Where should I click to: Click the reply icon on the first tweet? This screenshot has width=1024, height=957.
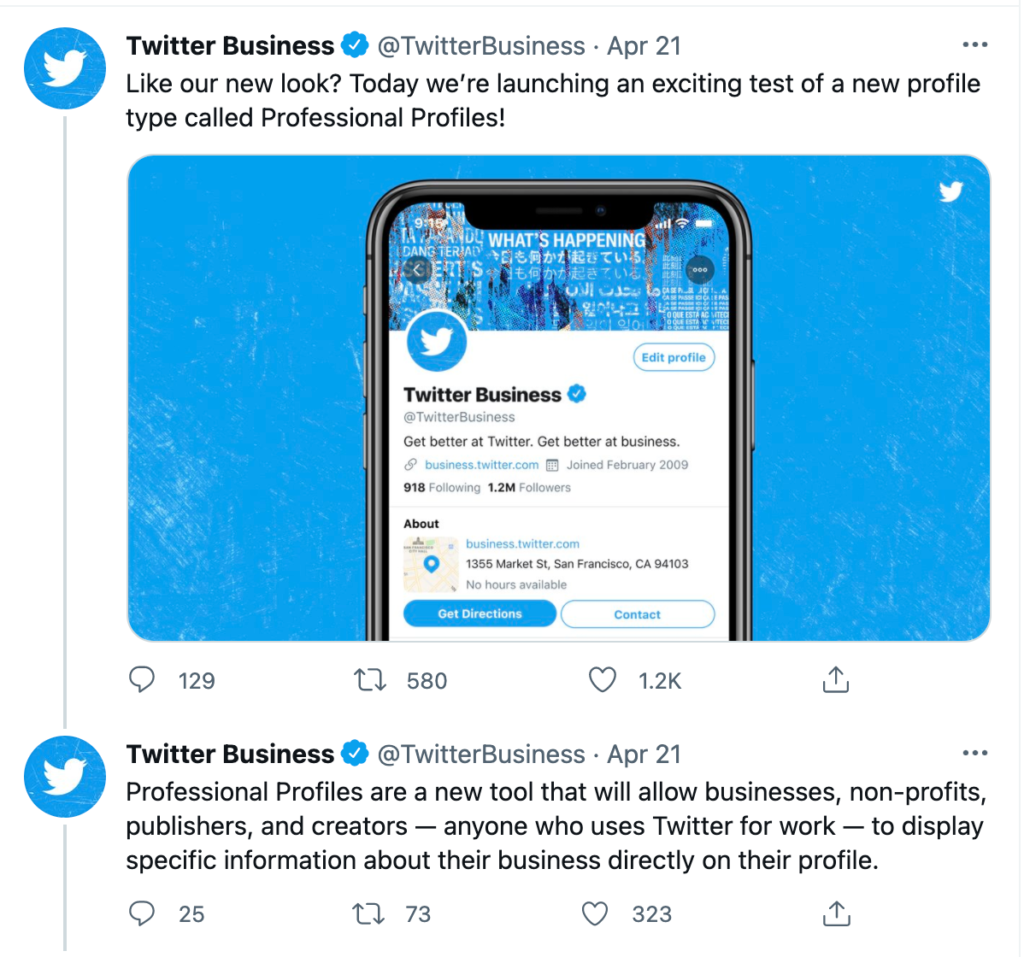(x=141, y=679)
